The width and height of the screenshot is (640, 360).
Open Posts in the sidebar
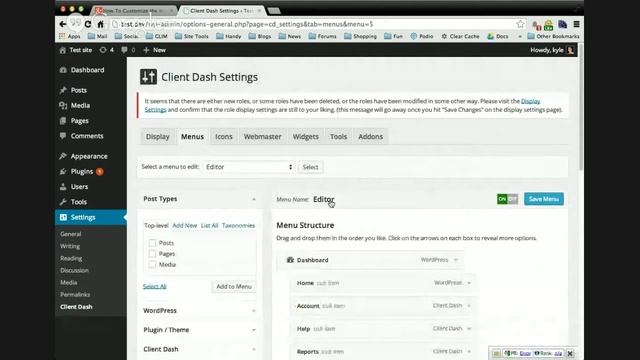(79, 90)
